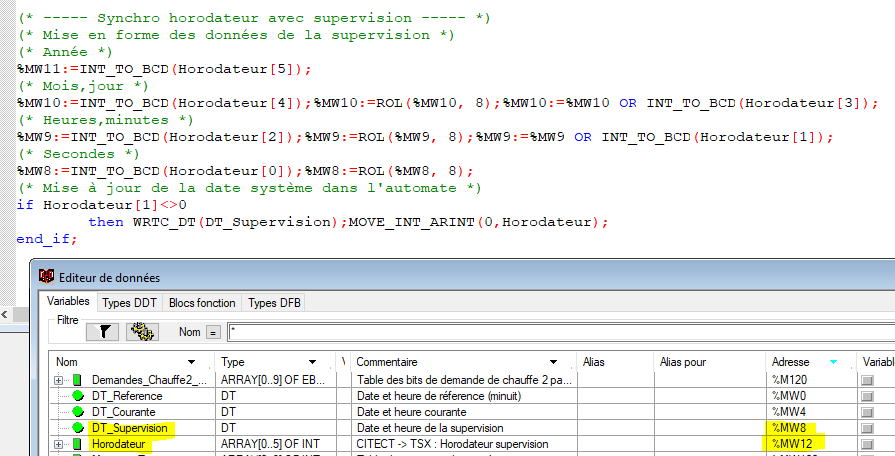Click the Nom filter text field
895x456 pixels.
(550, 331)
